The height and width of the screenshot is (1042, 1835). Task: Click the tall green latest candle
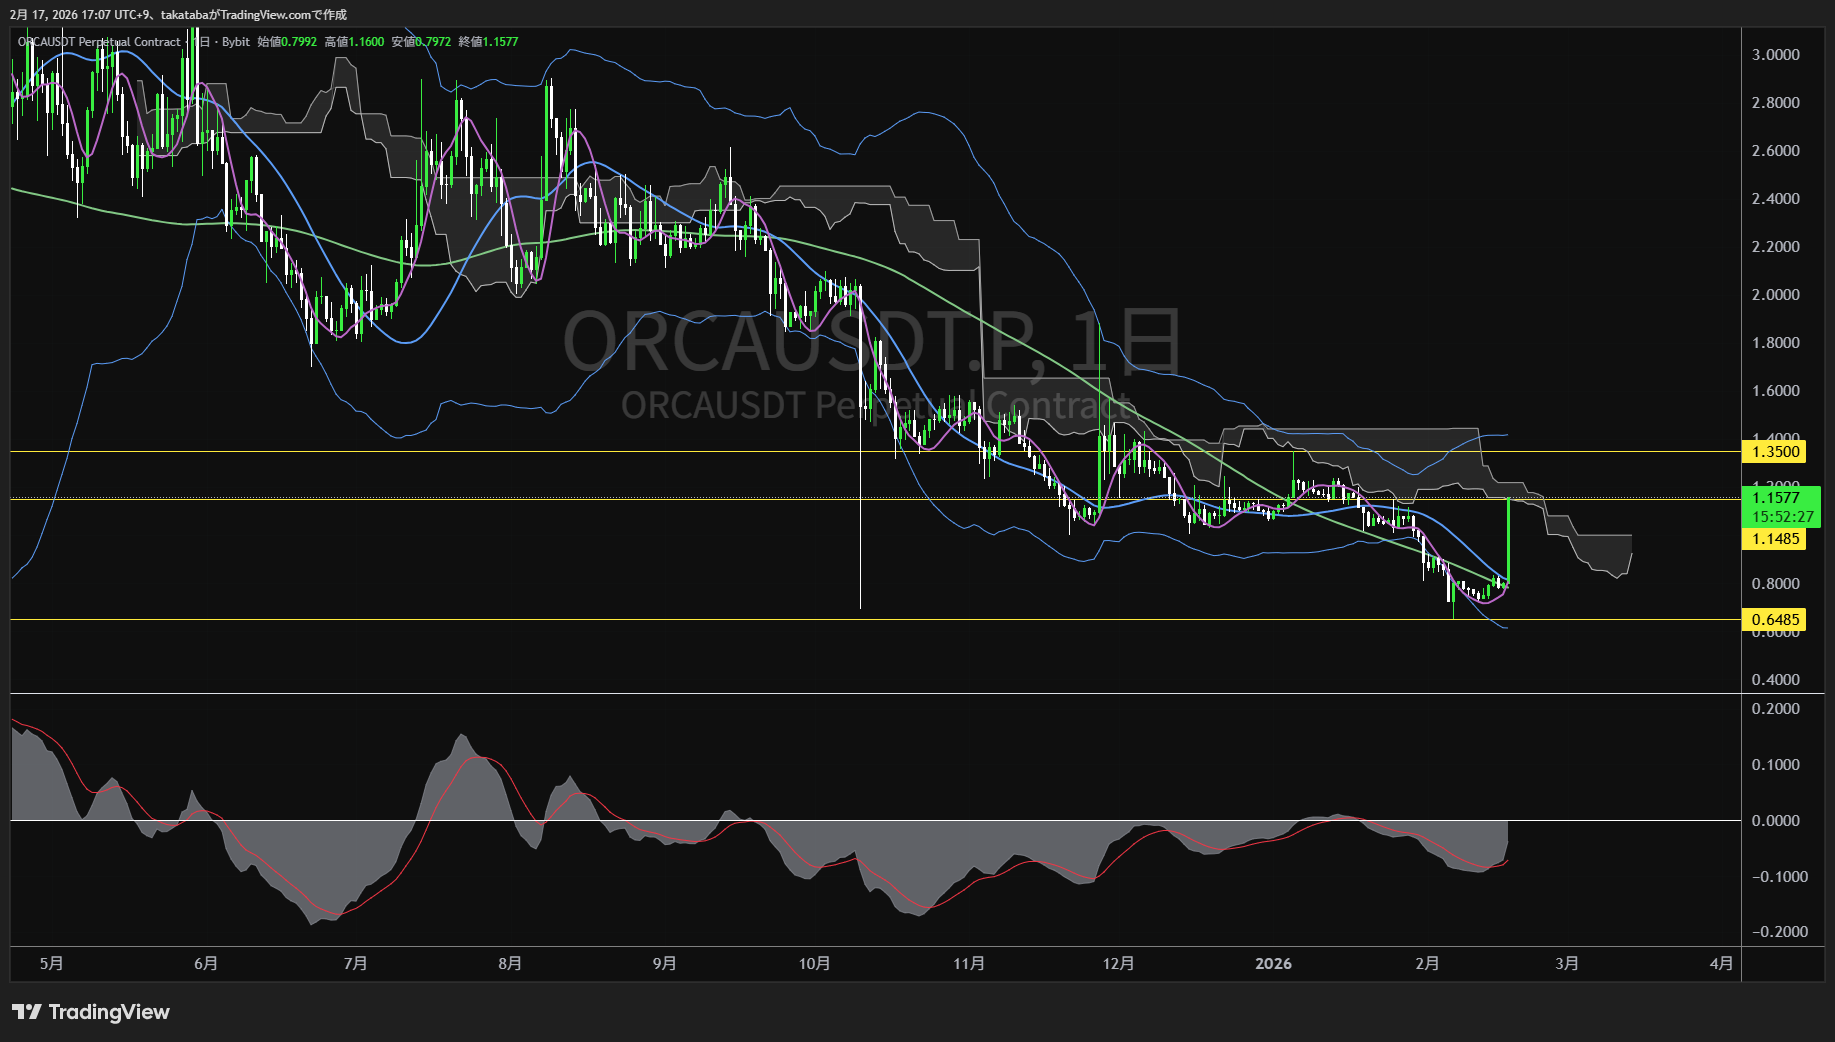1507,540
